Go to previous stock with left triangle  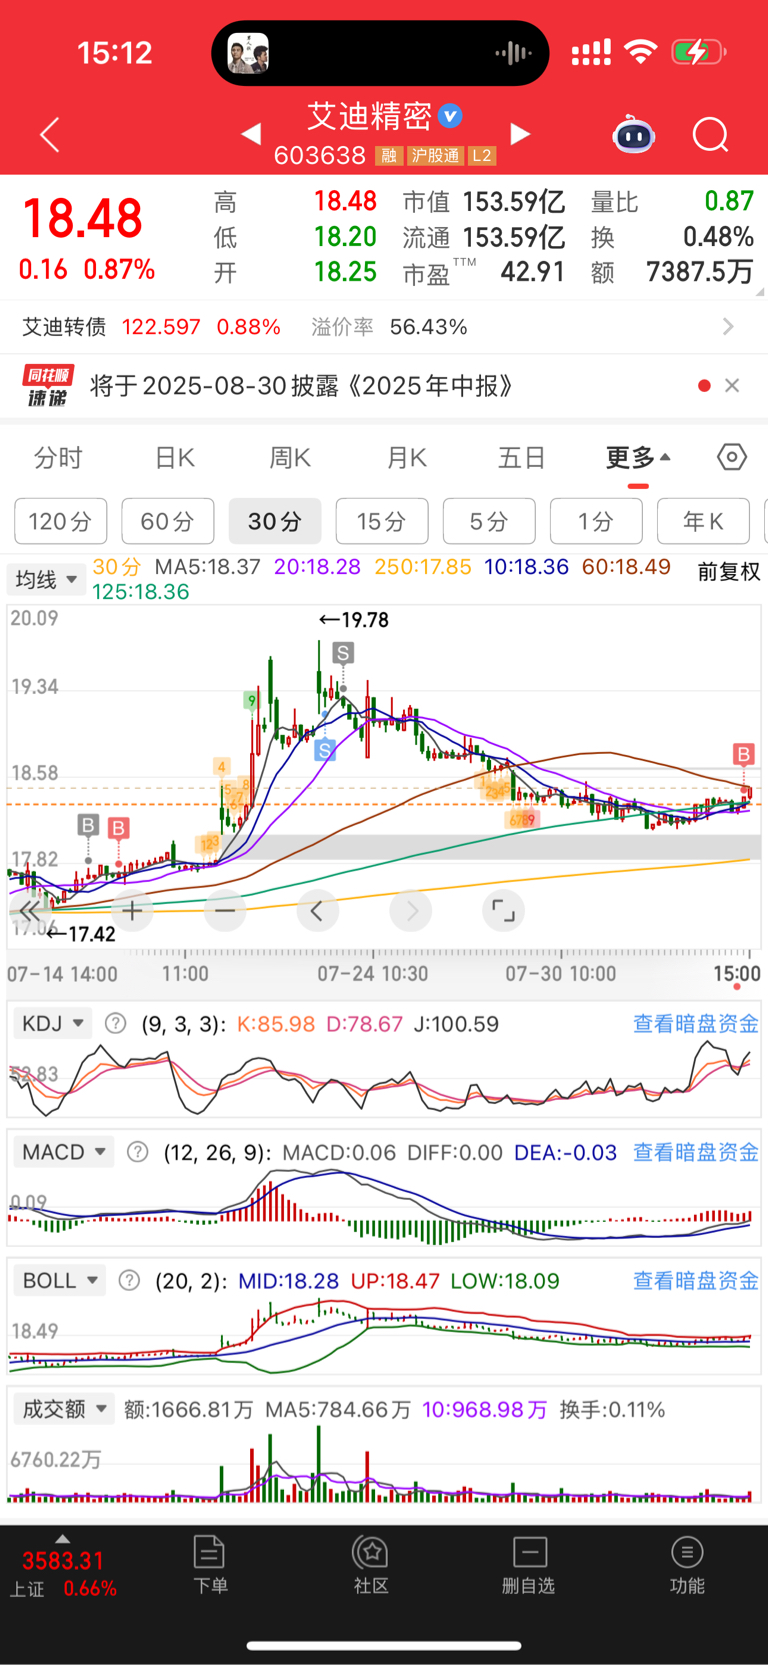252,133
